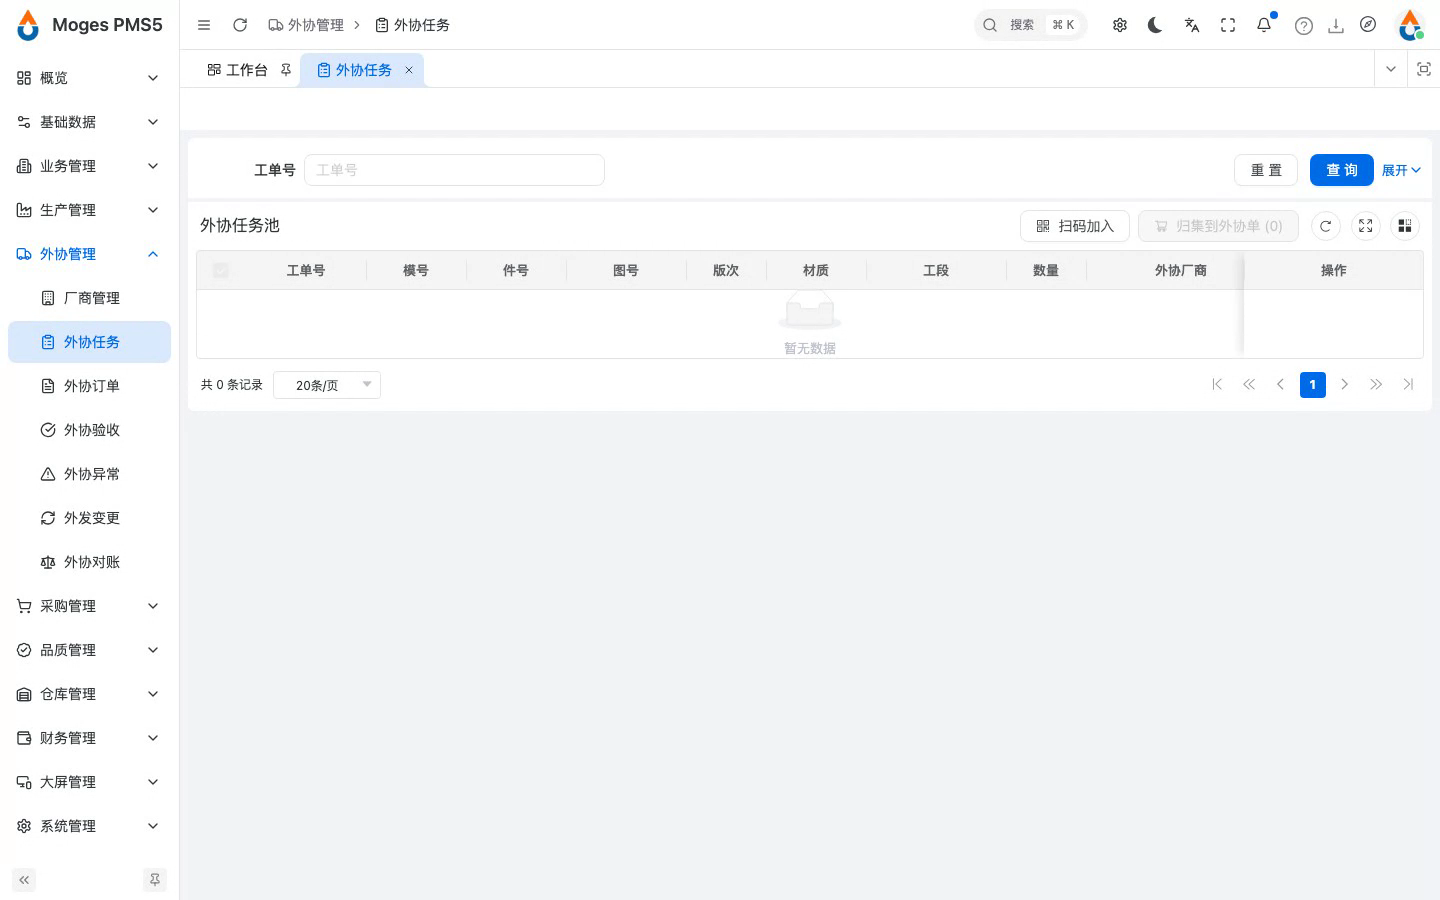Go to the 外协验收 menu item
Screen dimensions: 1440x900
[x=89, y=430]
